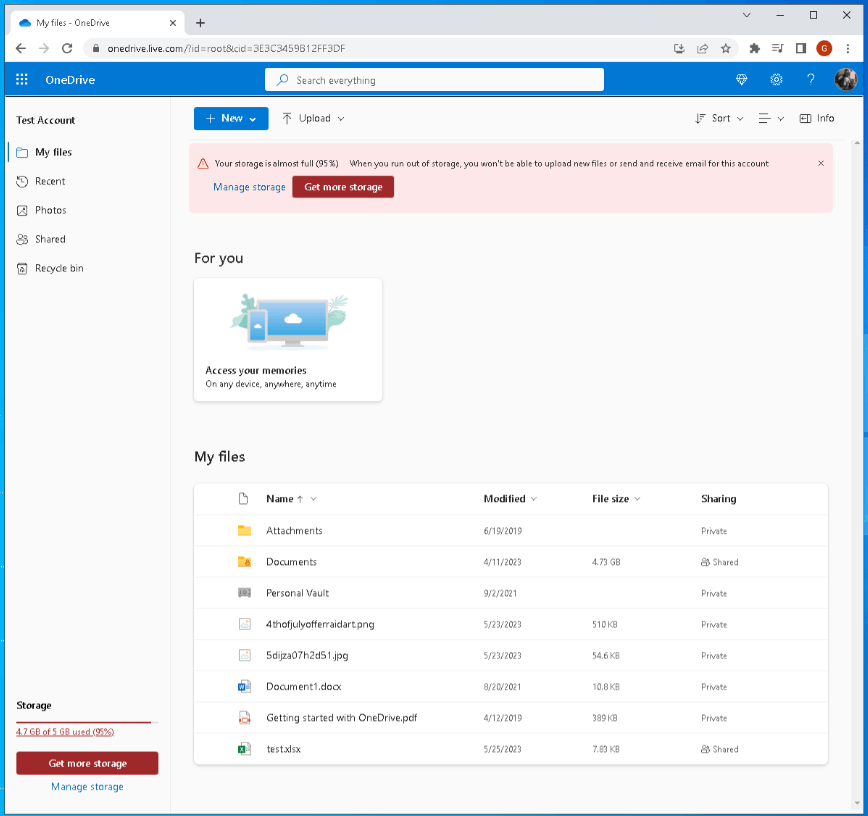
Task: Click the Documents shared folder icon
Action: point(244,561)
